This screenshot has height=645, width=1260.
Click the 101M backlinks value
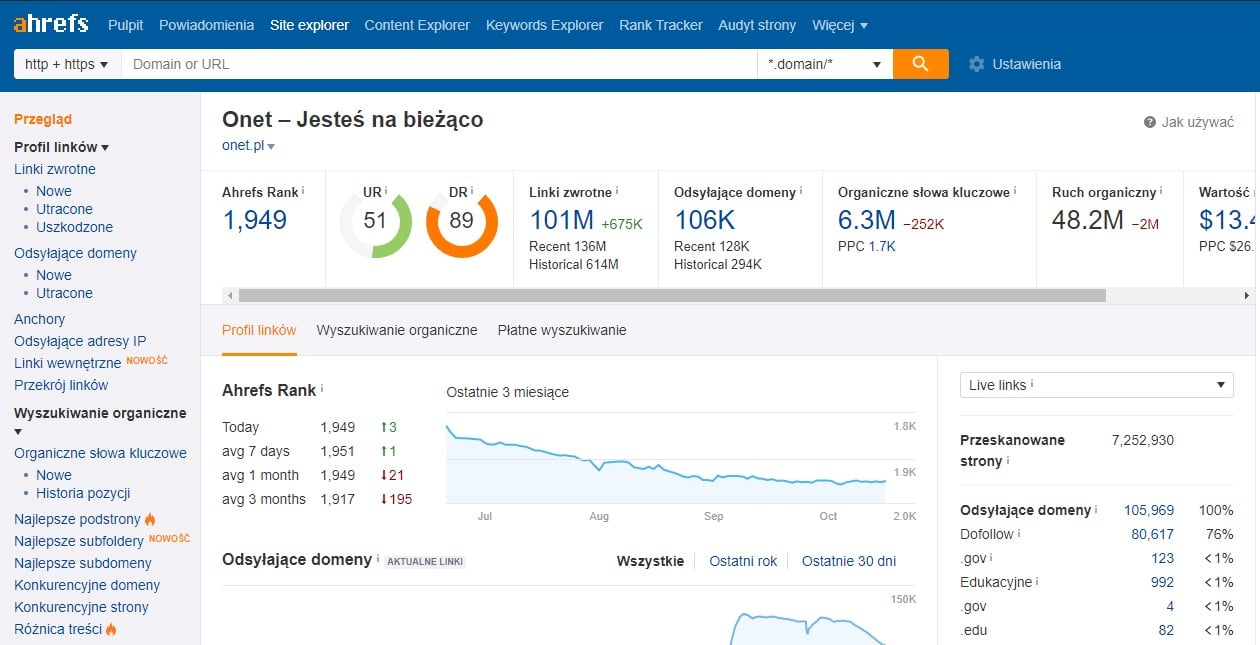561,220
